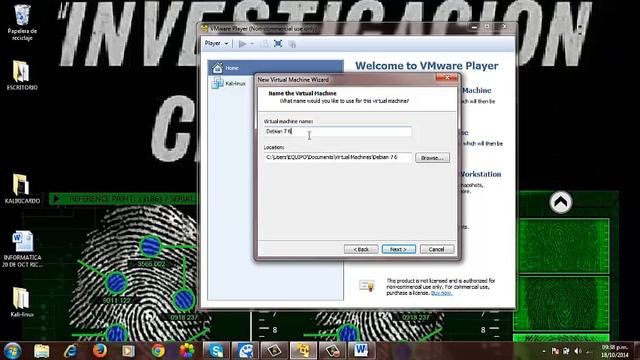640x360 pixels.
Task: Click inside the Location path field
Action: [338, 157]
